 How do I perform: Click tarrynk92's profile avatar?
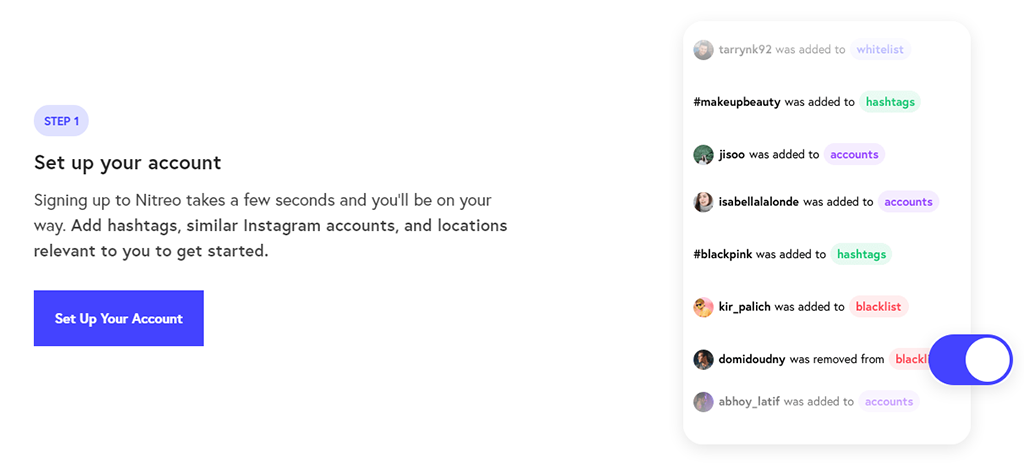coord(703,50)
